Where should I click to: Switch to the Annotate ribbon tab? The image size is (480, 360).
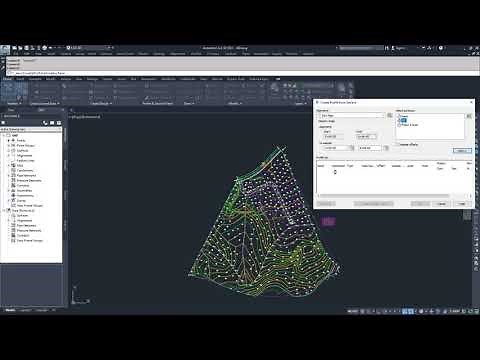(35, 79)
